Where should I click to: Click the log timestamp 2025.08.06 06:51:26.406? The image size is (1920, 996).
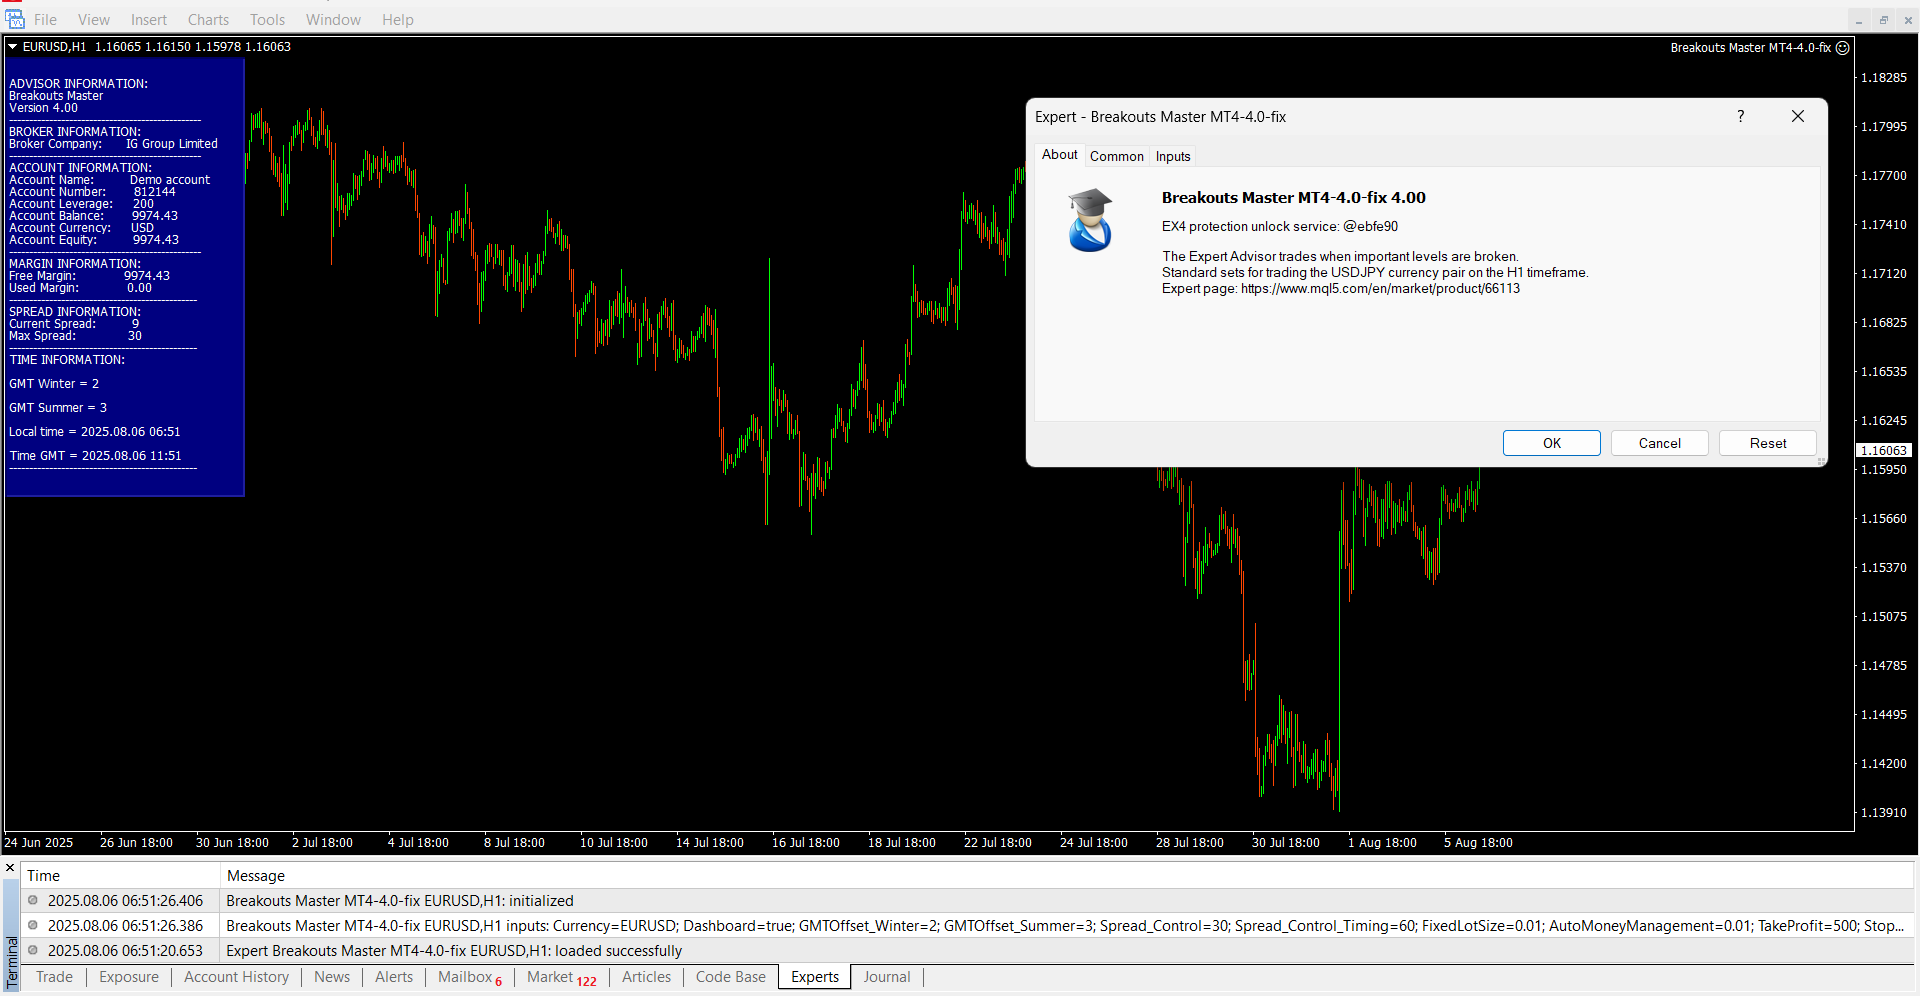point(125,900)
